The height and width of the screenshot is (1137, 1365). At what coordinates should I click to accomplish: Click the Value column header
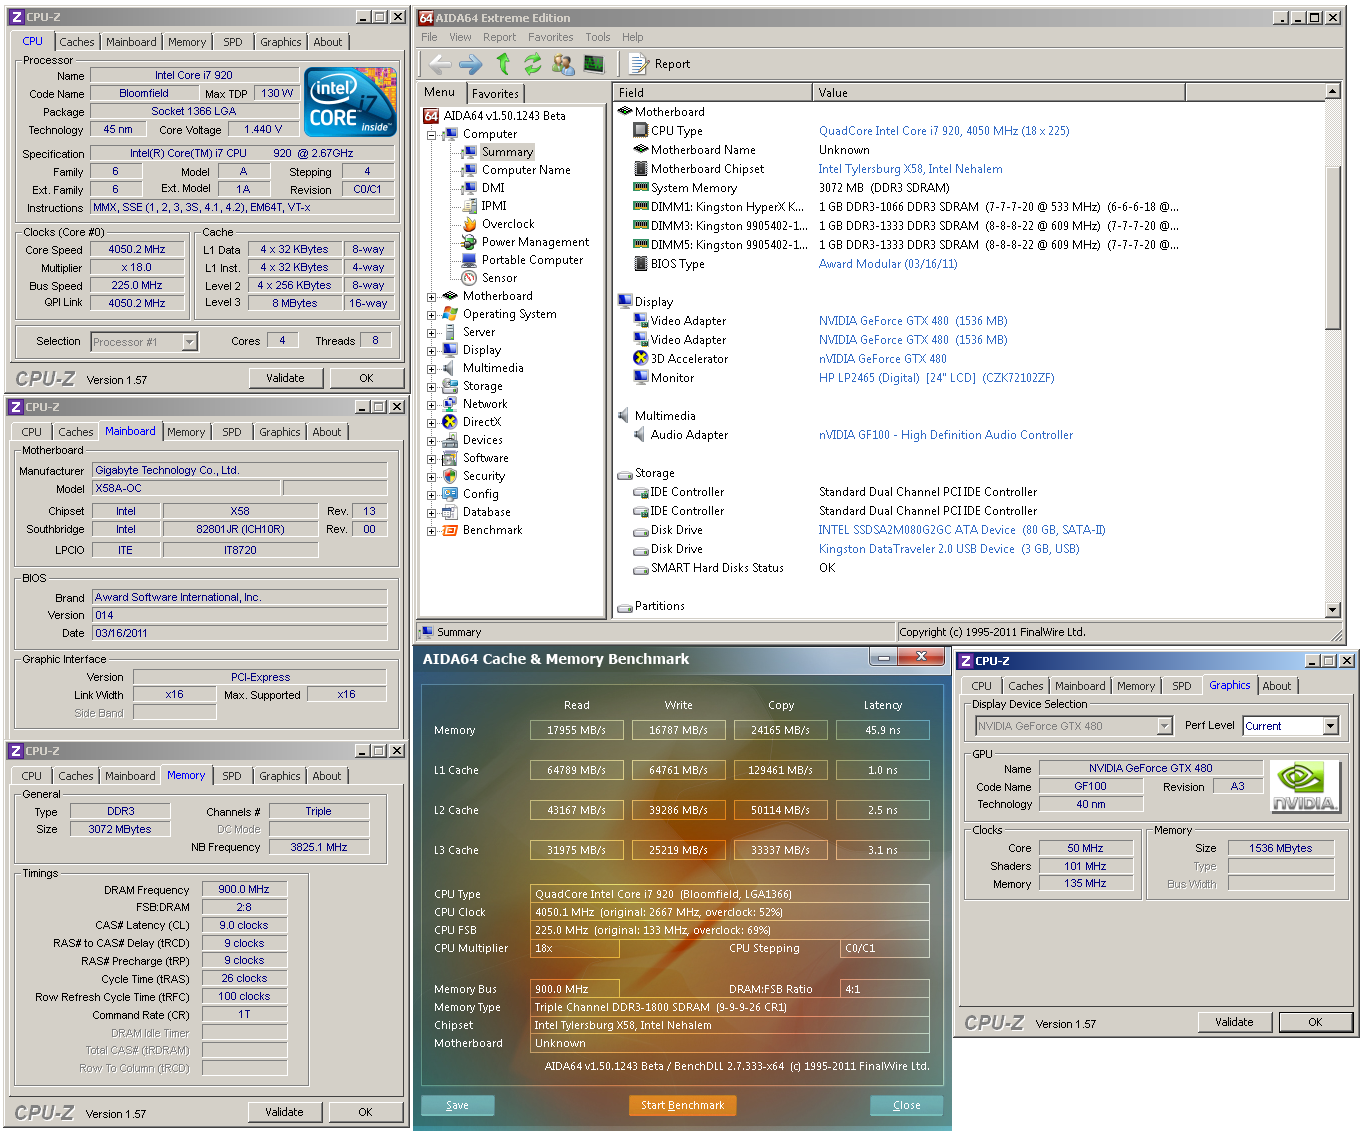click(998, 92)
